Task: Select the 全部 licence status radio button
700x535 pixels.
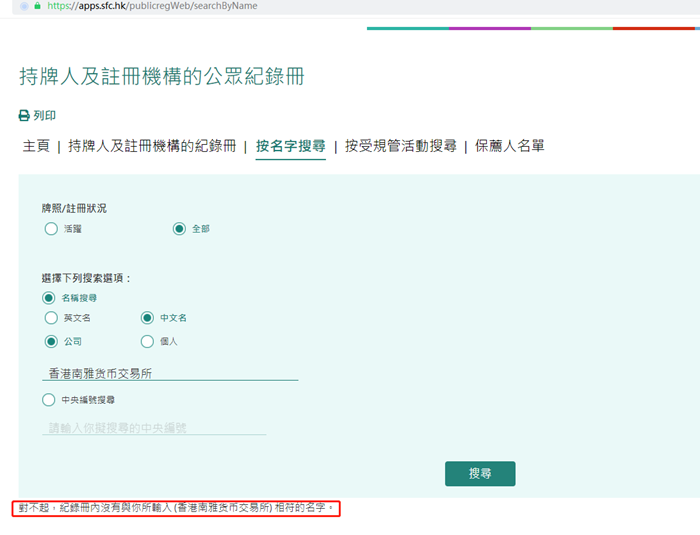Action: point(179,229)
